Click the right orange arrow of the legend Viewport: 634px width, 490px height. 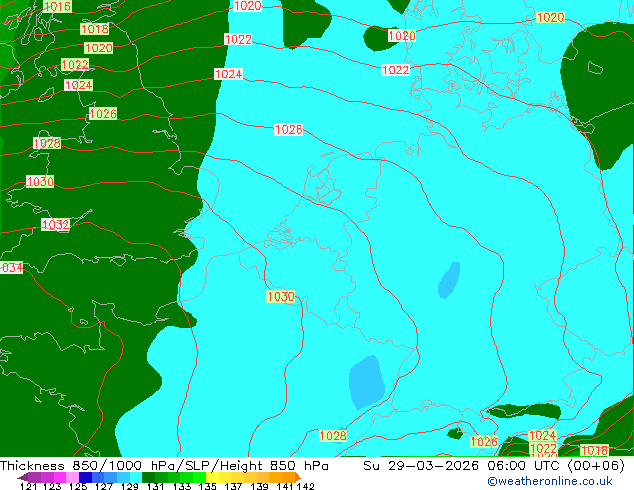298,477
